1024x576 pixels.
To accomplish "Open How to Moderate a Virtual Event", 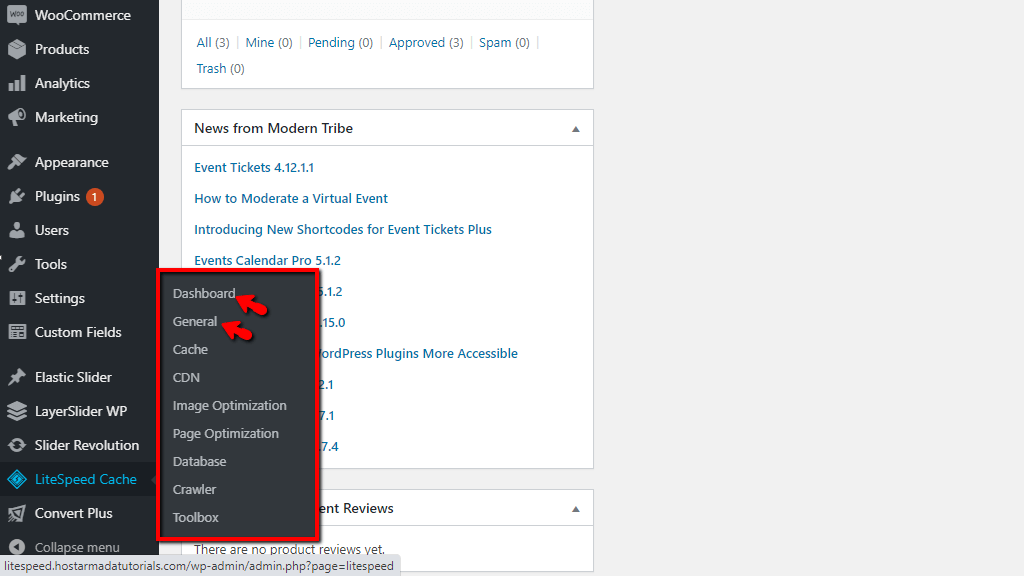I will (291, 199).
